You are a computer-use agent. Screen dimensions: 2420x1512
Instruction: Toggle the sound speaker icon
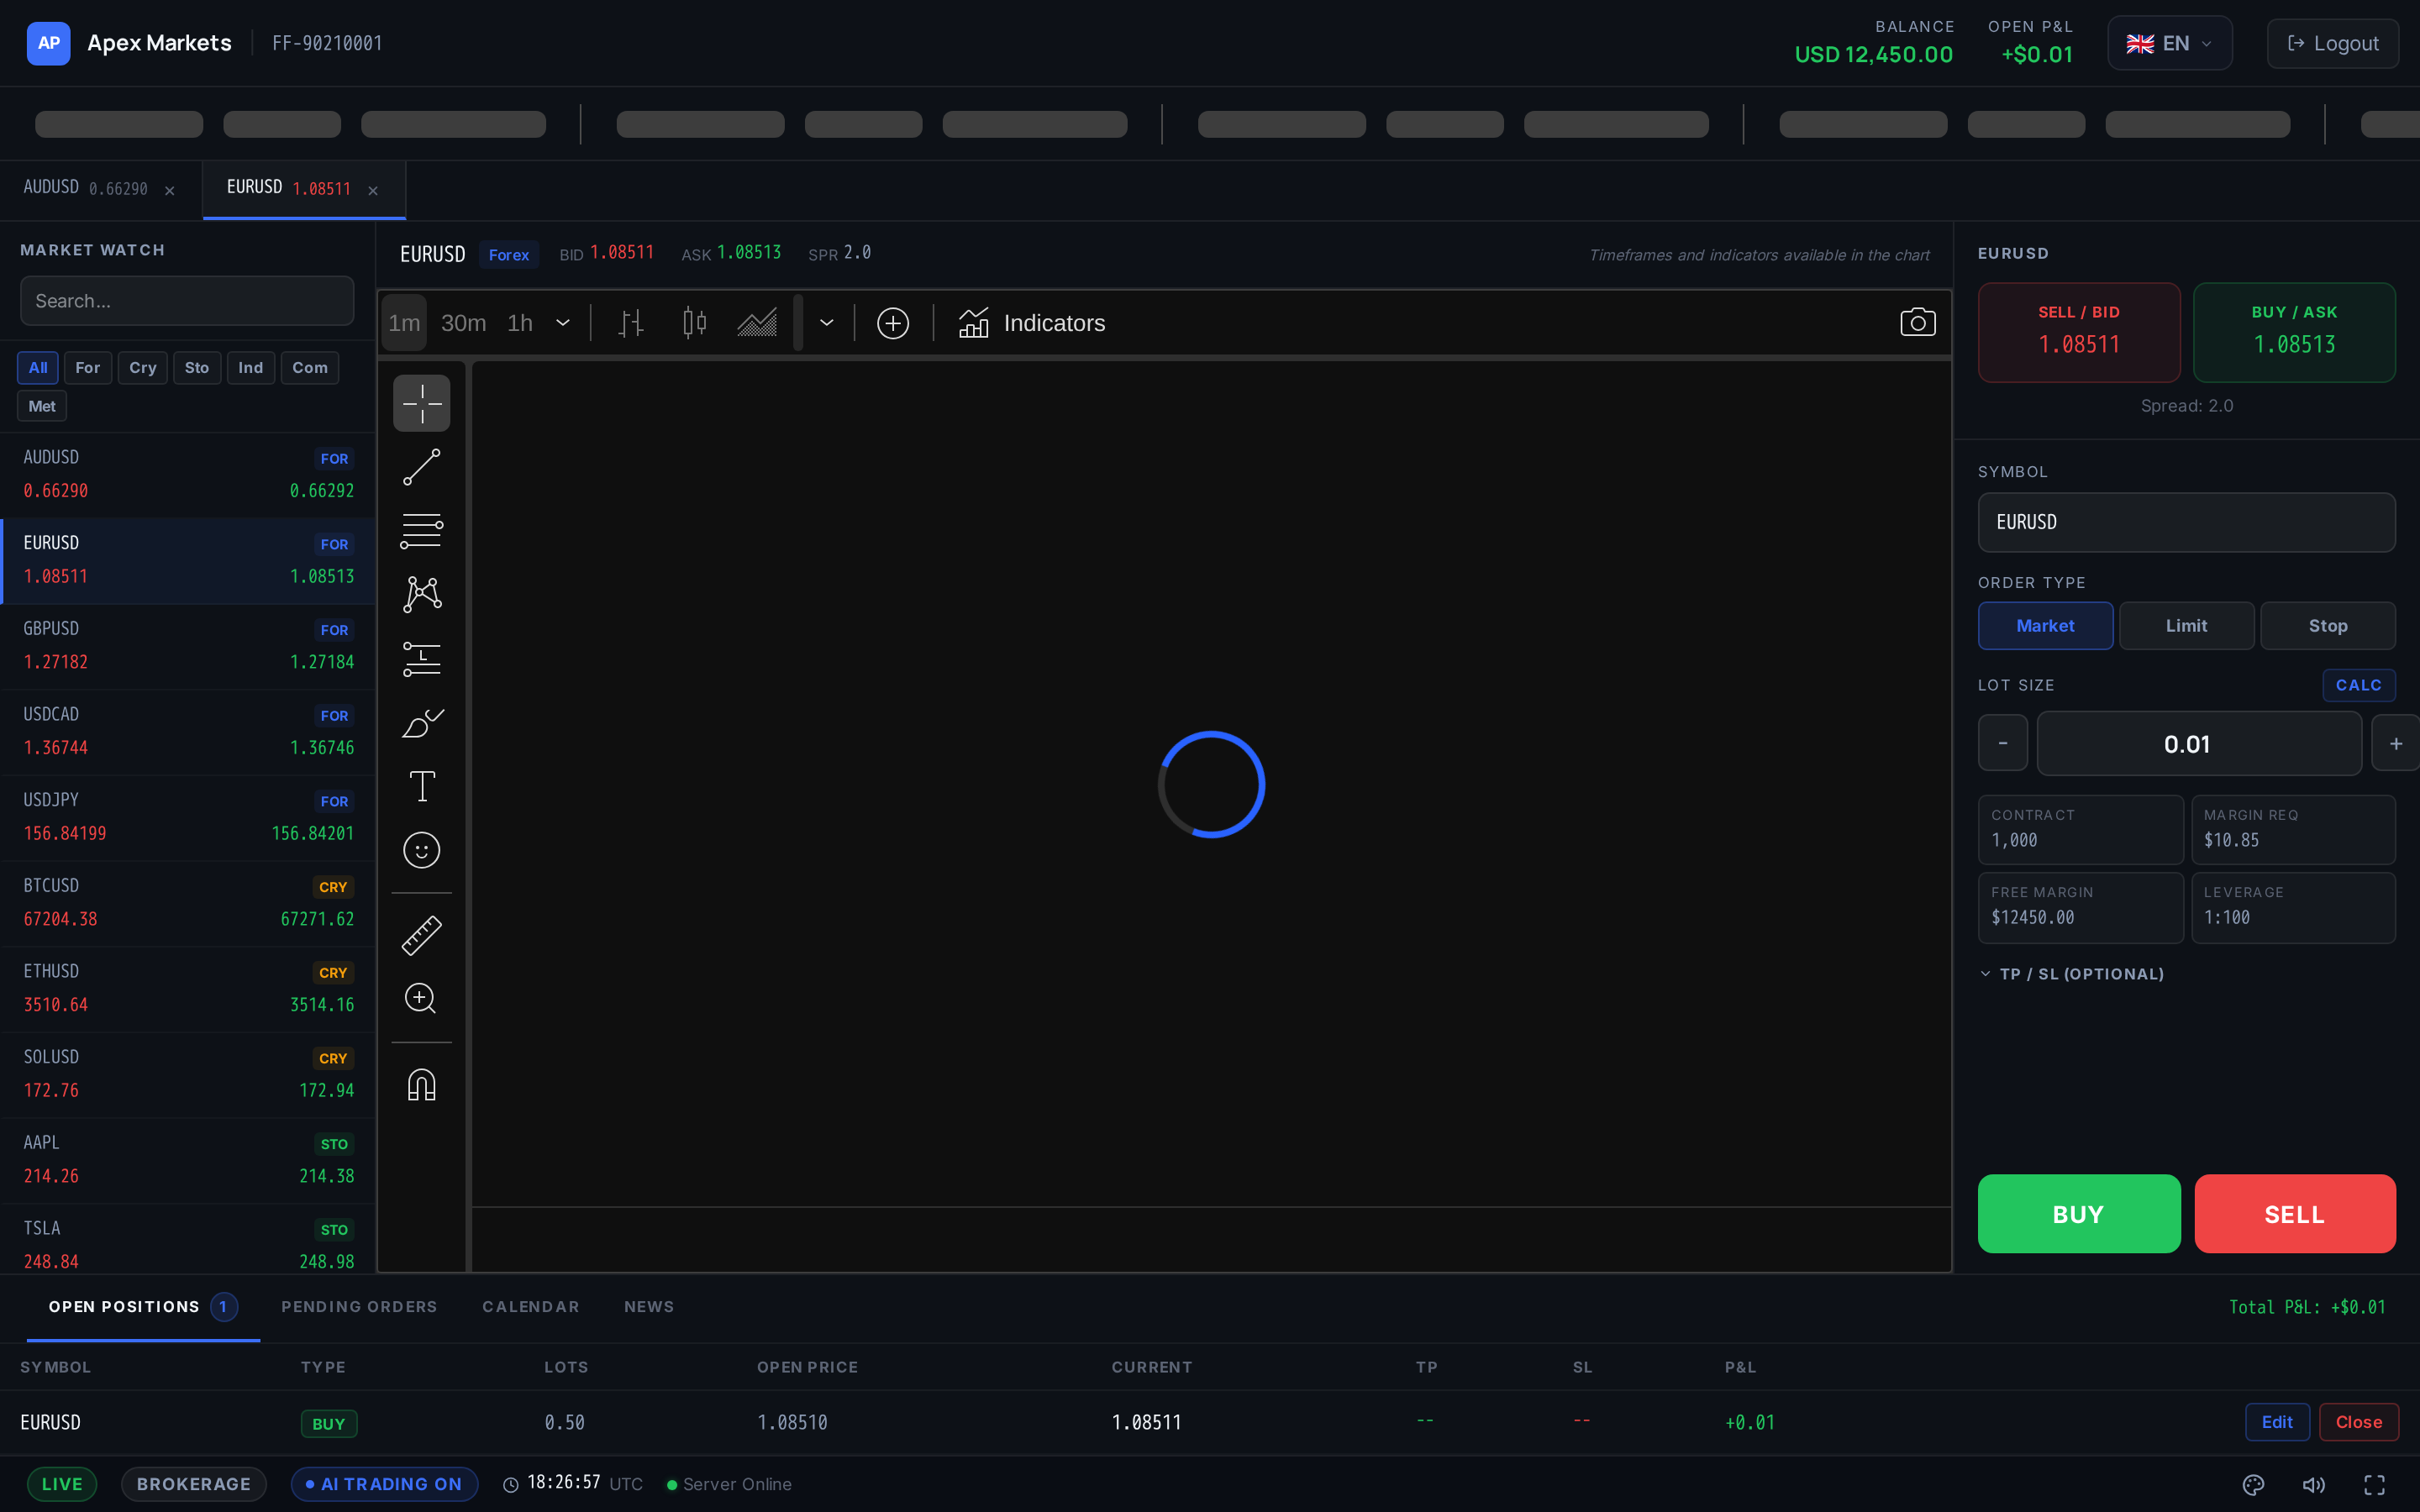(2313, 1484)
